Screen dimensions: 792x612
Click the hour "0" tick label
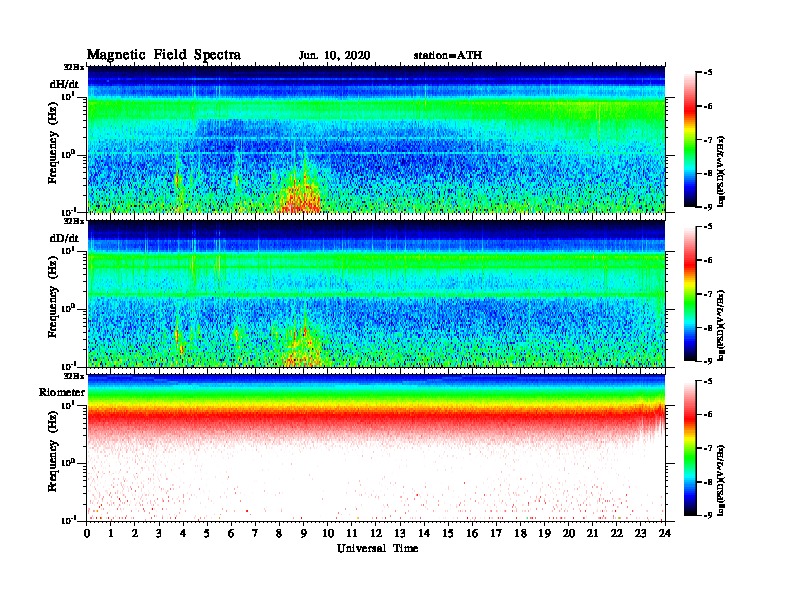tap(87, 533)
